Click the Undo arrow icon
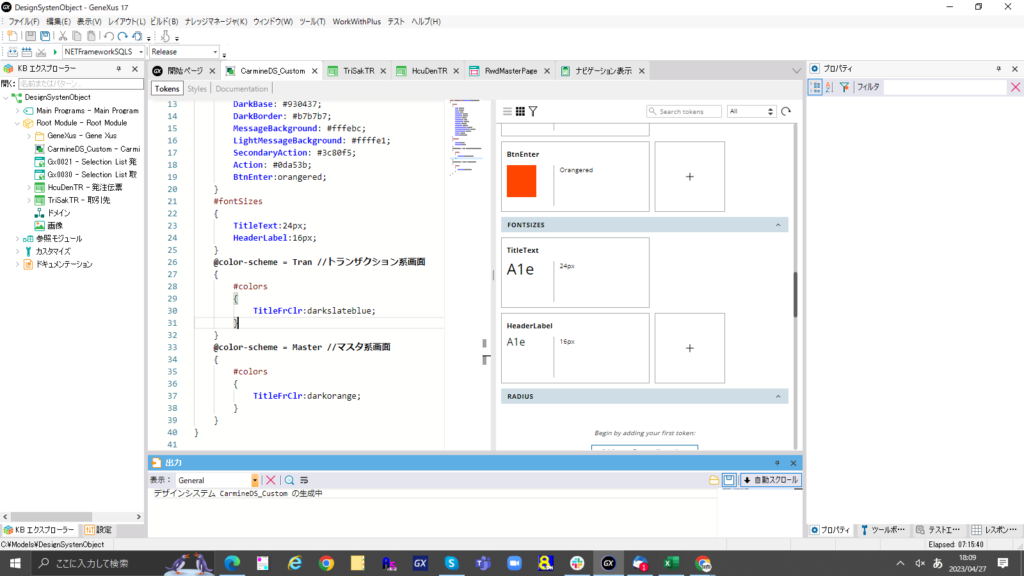 coord(108,36)
